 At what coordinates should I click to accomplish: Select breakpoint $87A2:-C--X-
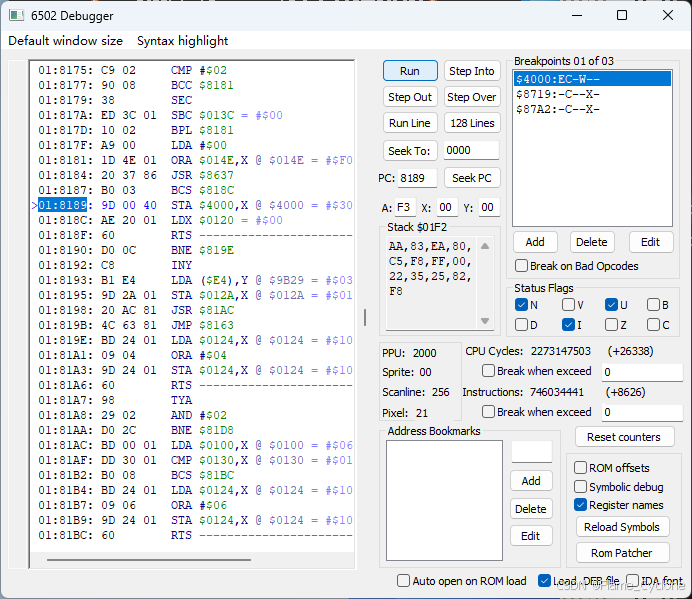coord(592,109)
